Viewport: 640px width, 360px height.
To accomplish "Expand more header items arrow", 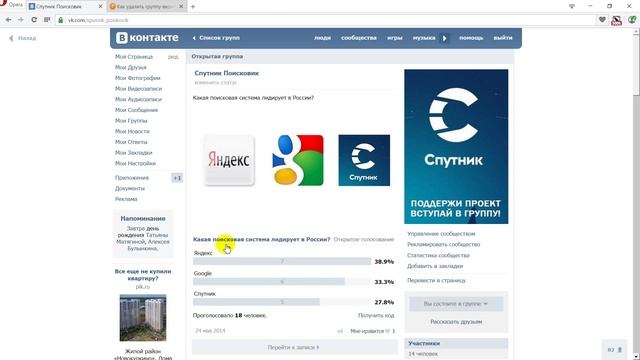I will point(444,38).
